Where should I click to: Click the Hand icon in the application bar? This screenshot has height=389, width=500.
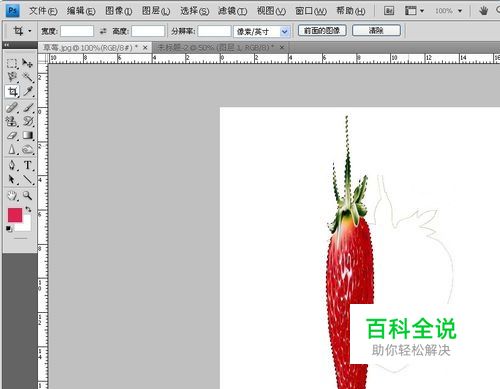[x=483, y=11]
